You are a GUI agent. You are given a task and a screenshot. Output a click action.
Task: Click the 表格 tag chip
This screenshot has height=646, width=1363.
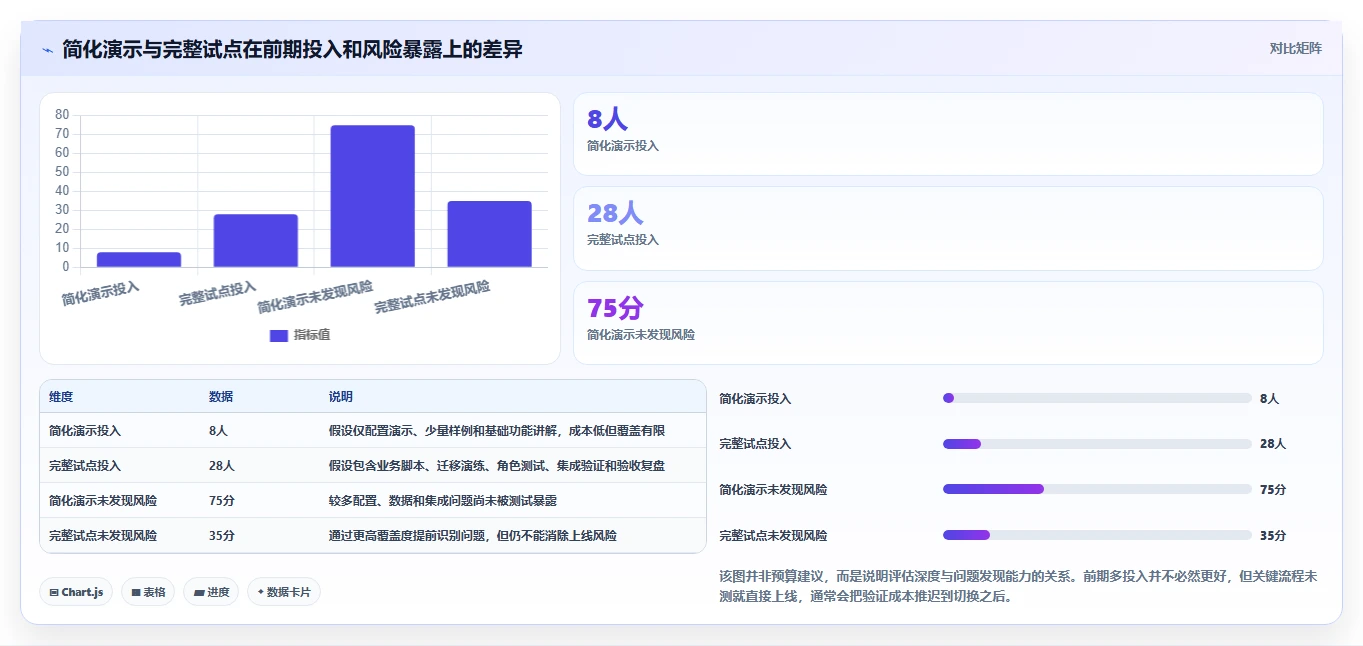click(148, 592)
